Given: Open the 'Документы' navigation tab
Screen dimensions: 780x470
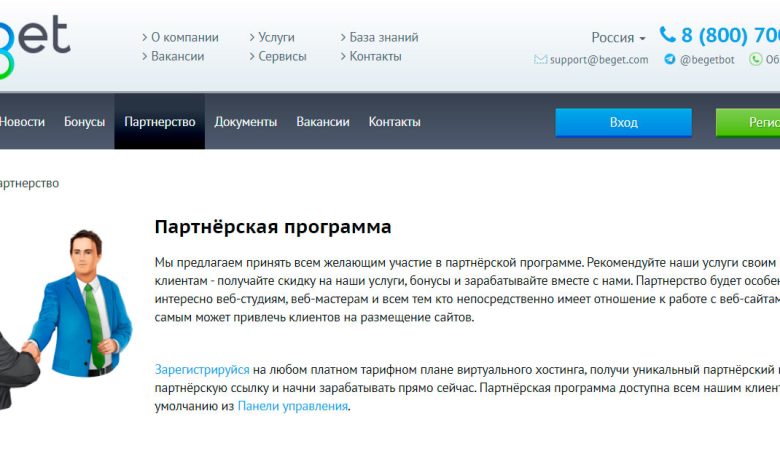Looking at the screenshot, I should tap(245, 122).
